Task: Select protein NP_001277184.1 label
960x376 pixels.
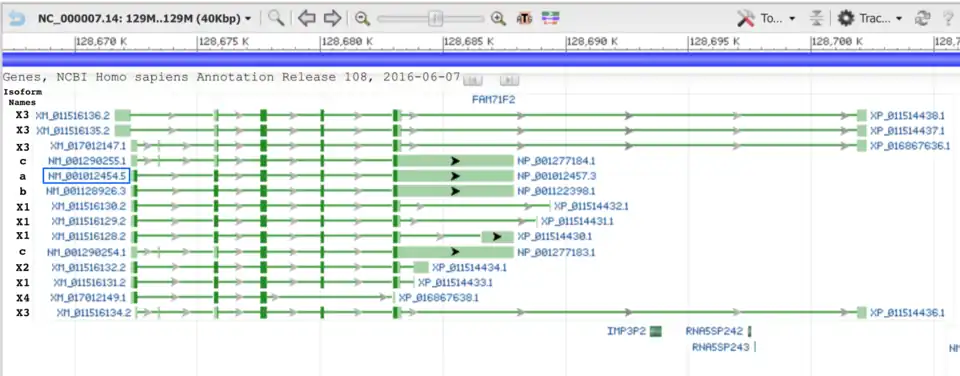Action: [x=556, y=161]
